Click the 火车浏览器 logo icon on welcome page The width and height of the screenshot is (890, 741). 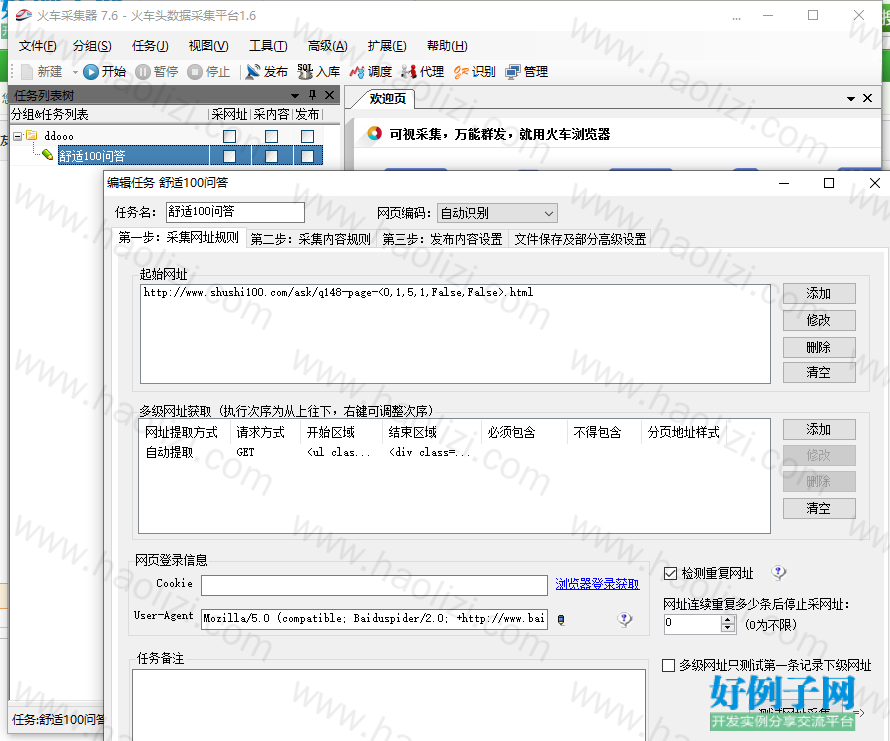point(375,133)
